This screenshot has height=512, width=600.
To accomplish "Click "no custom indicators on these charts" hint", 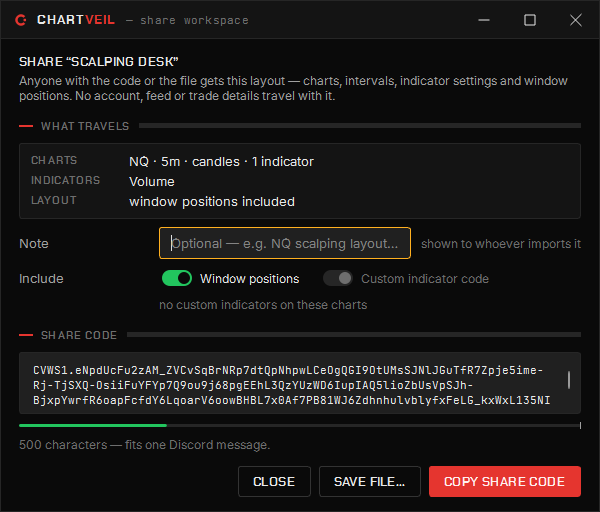I will [x=263, y=305].
